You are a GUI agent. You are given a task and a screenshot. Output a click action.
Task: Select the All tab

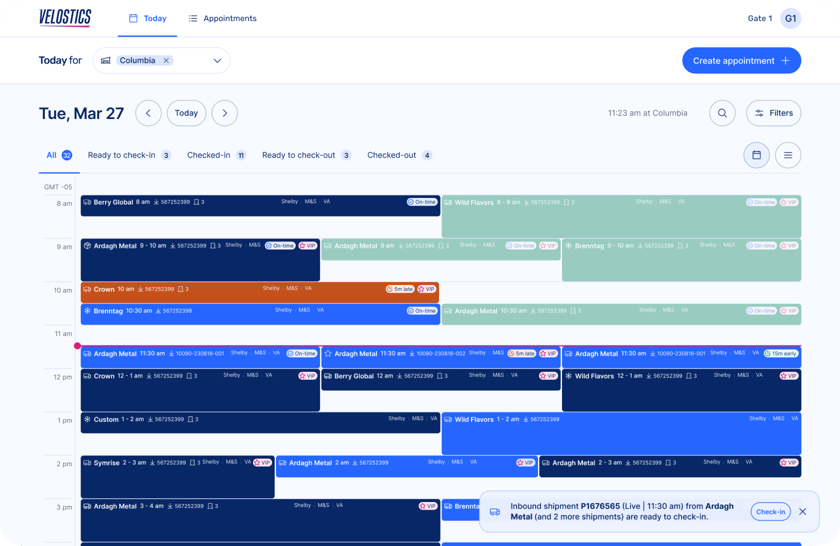coord(59,155)
